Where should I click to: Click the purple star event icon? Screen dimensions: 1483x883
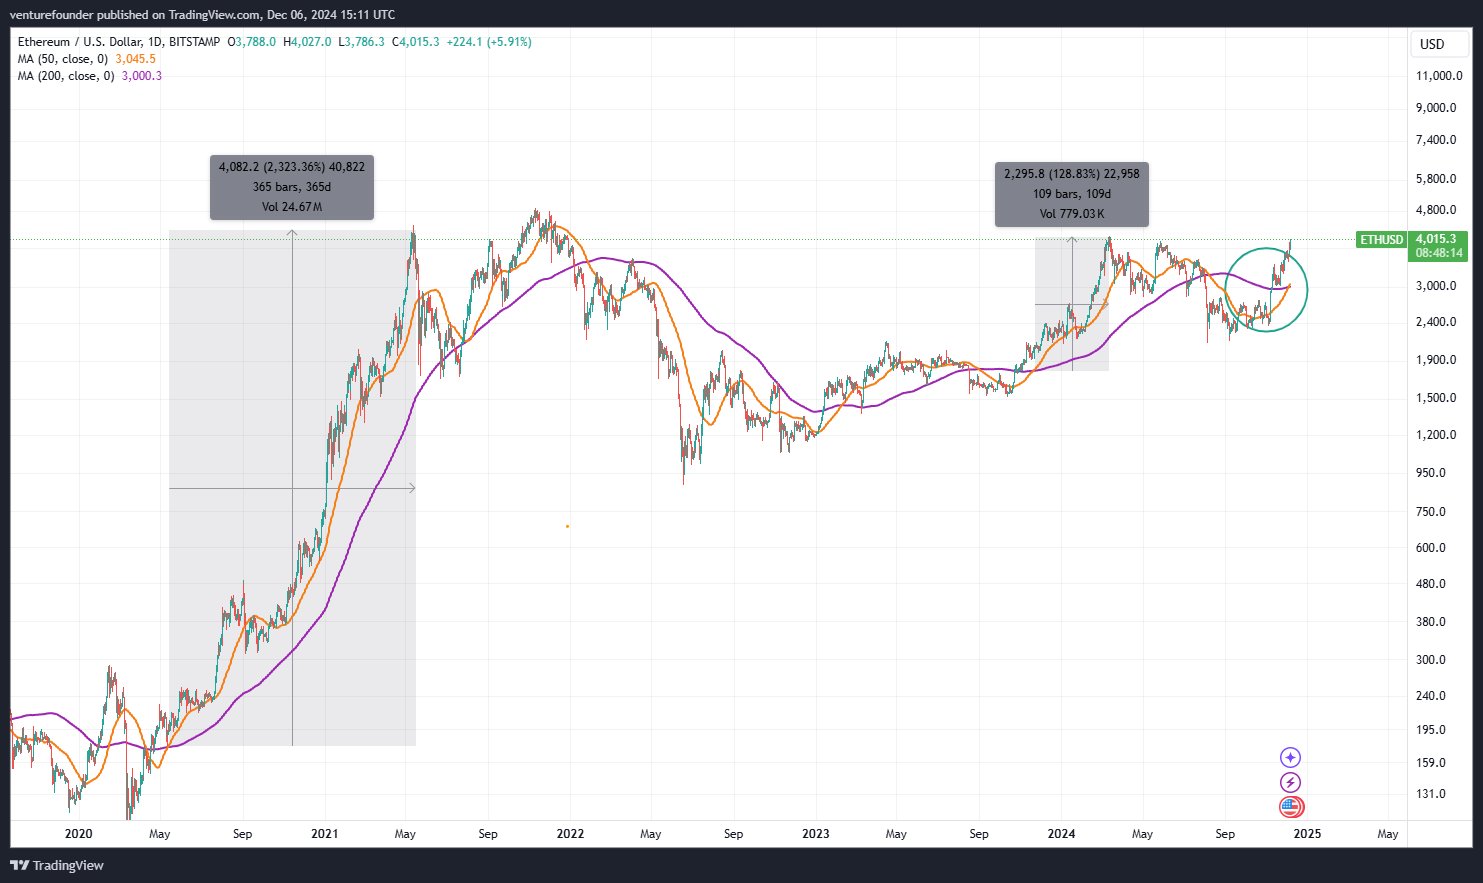coord(1291,758)
